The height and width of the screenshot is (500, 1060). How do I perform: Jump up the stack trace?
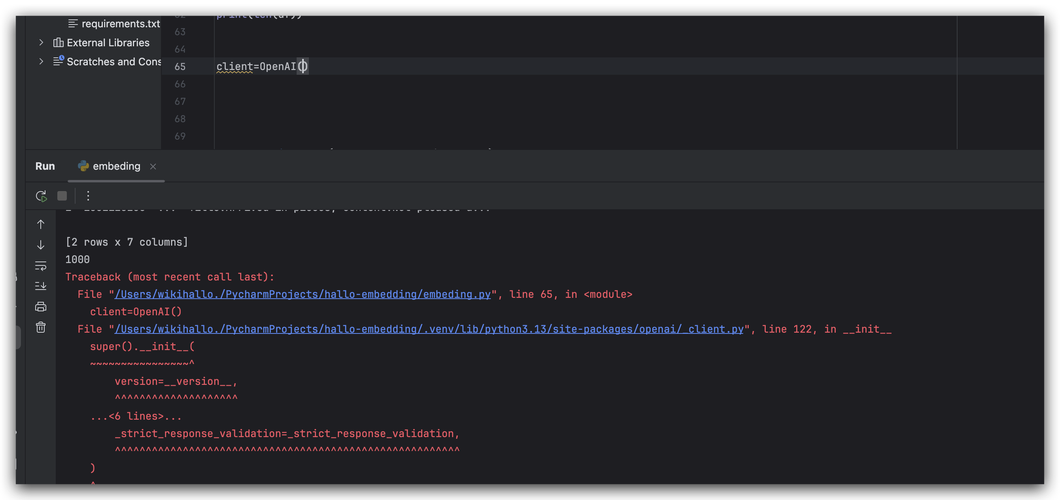click(41, 224)
